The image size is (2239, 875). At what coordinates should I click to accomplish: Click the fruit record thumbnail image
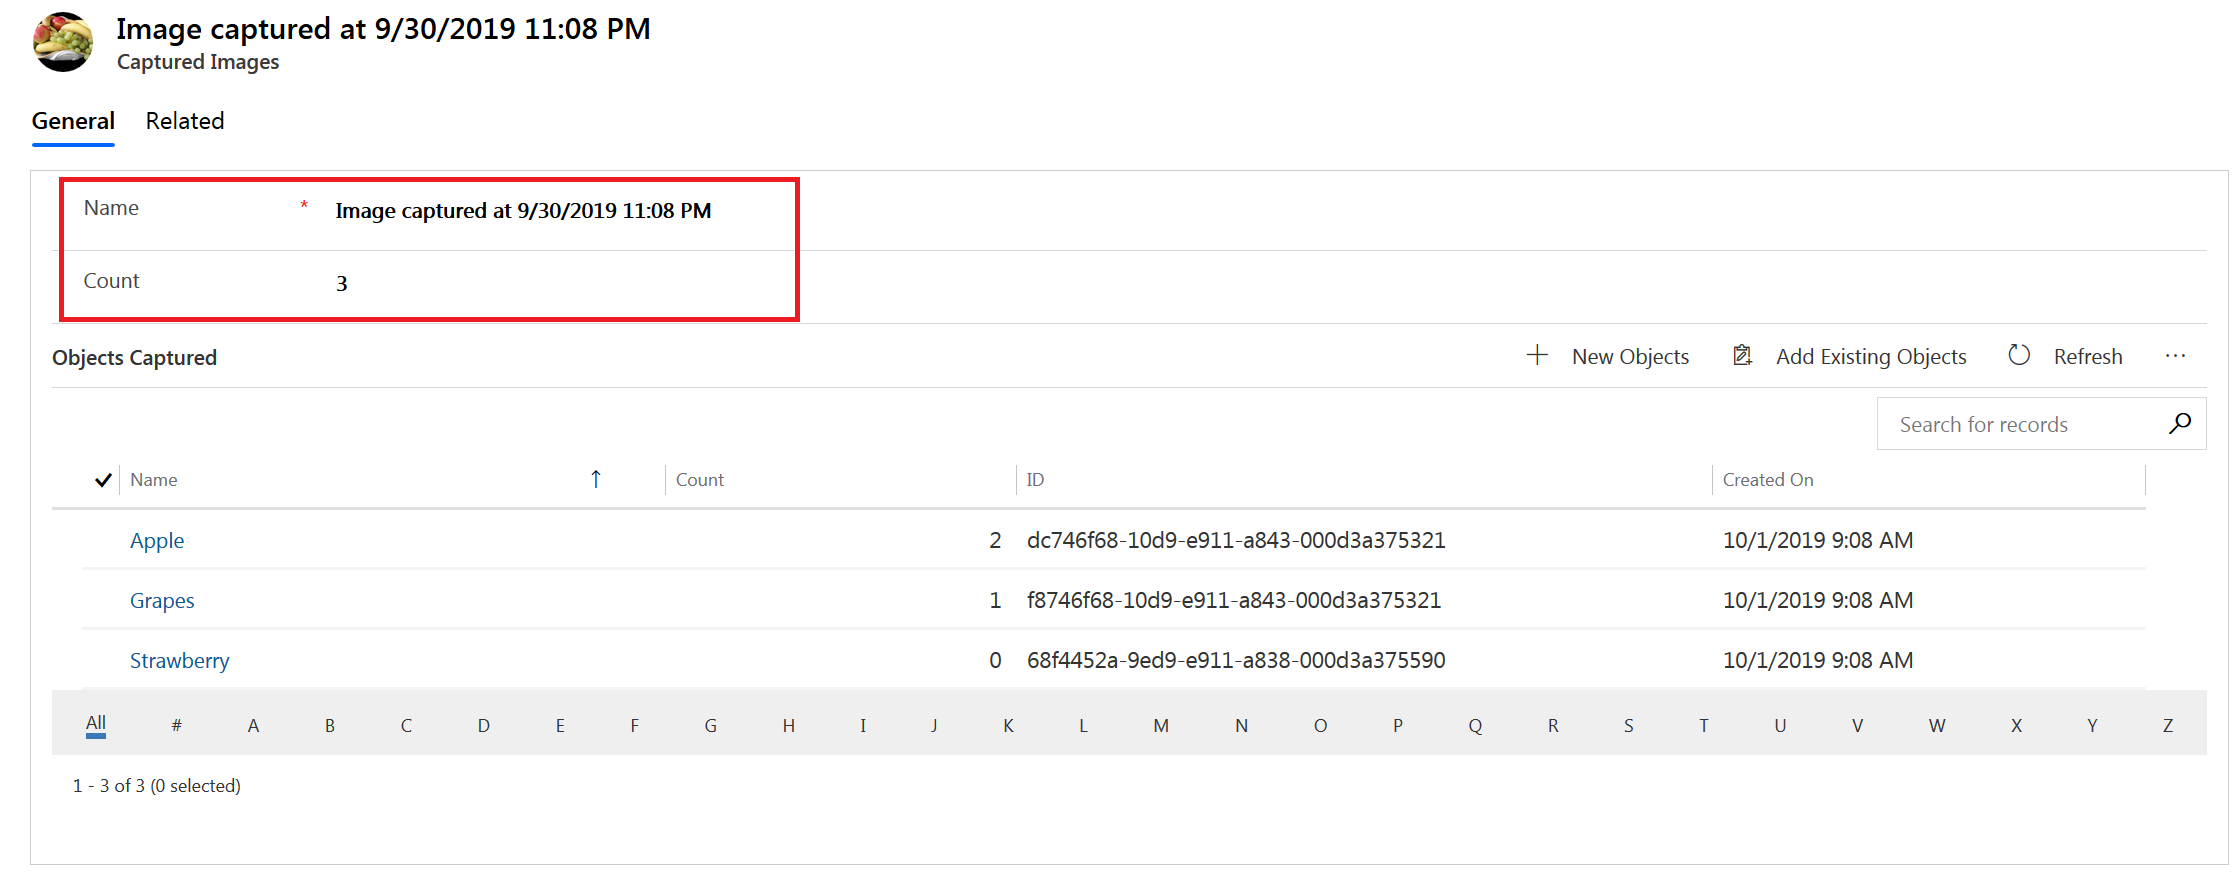tap(63, 42)
